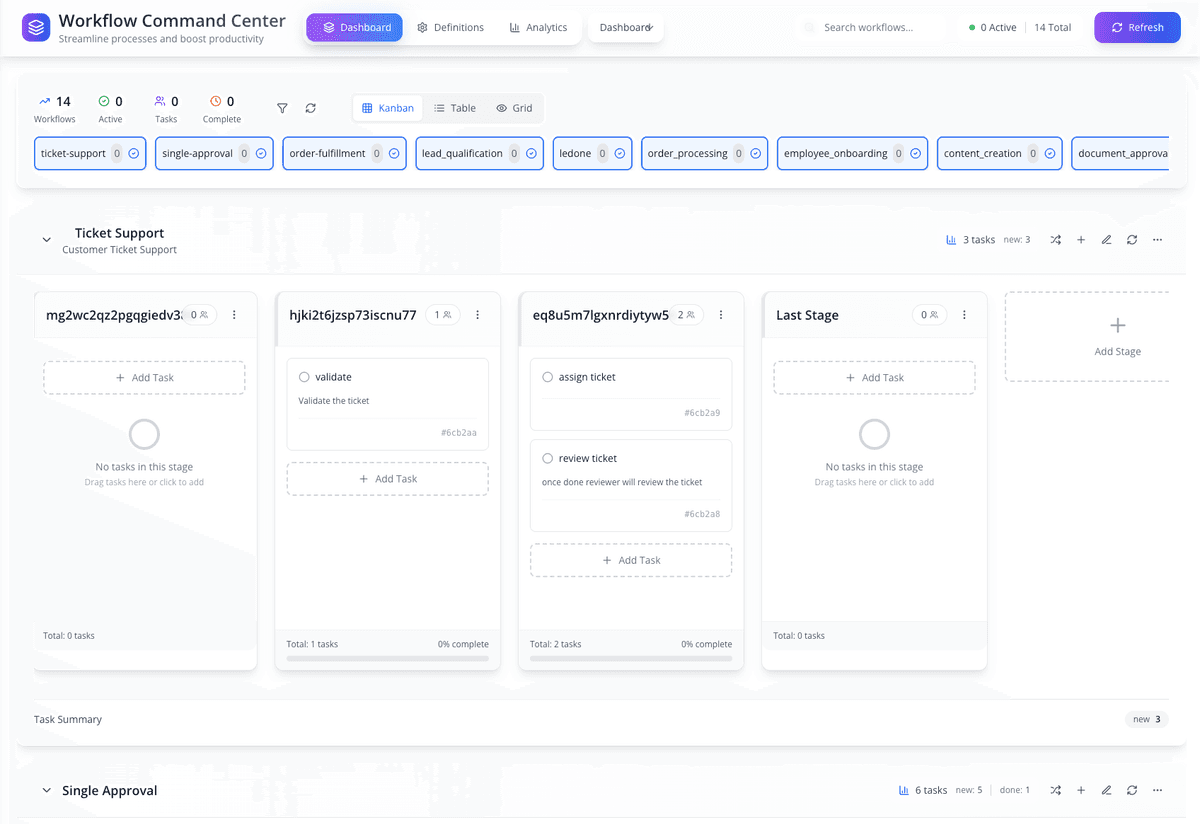The image size is (1200, 824).
Task: Click Add Task in the Last Stage column
Action: tap(874, 377)
